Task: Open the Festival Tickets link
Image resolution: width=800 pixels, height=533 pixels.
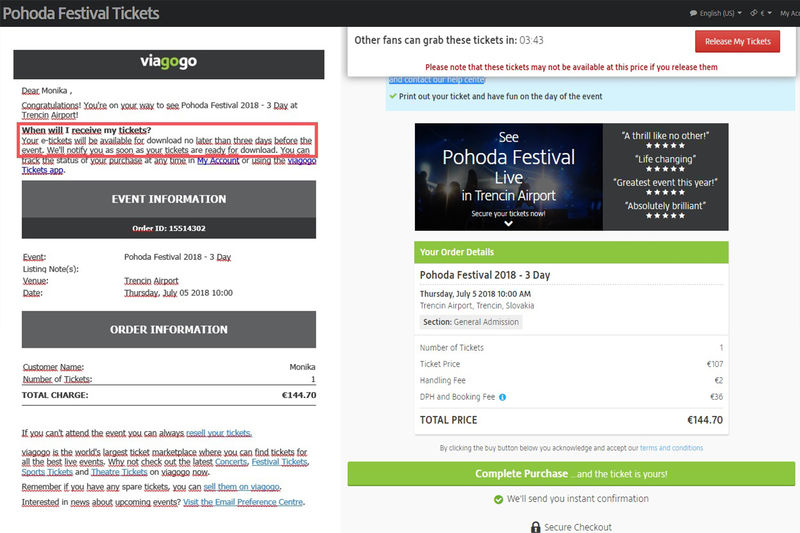Action: (280, 462)
